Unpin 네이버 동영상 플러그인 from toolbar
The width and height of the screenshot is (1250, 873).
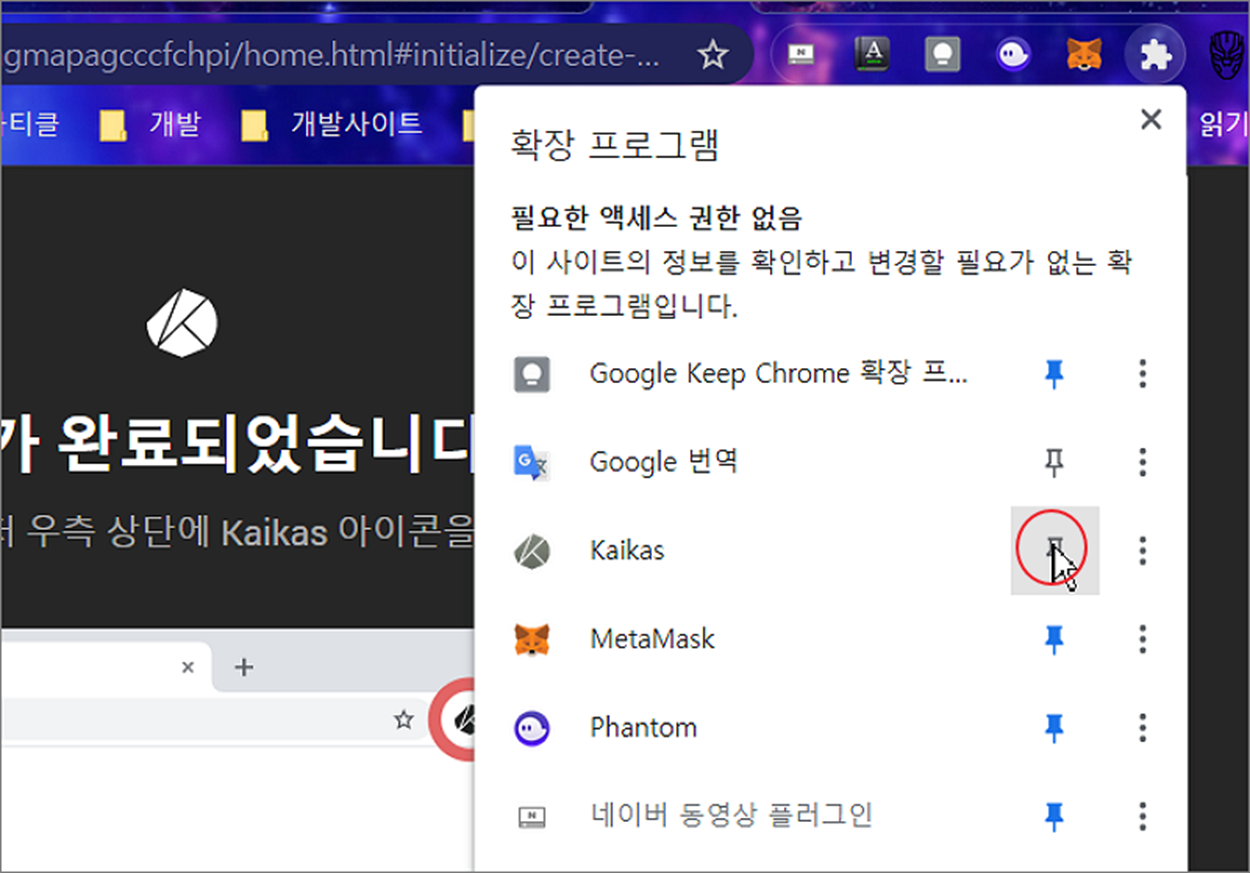1054,815
